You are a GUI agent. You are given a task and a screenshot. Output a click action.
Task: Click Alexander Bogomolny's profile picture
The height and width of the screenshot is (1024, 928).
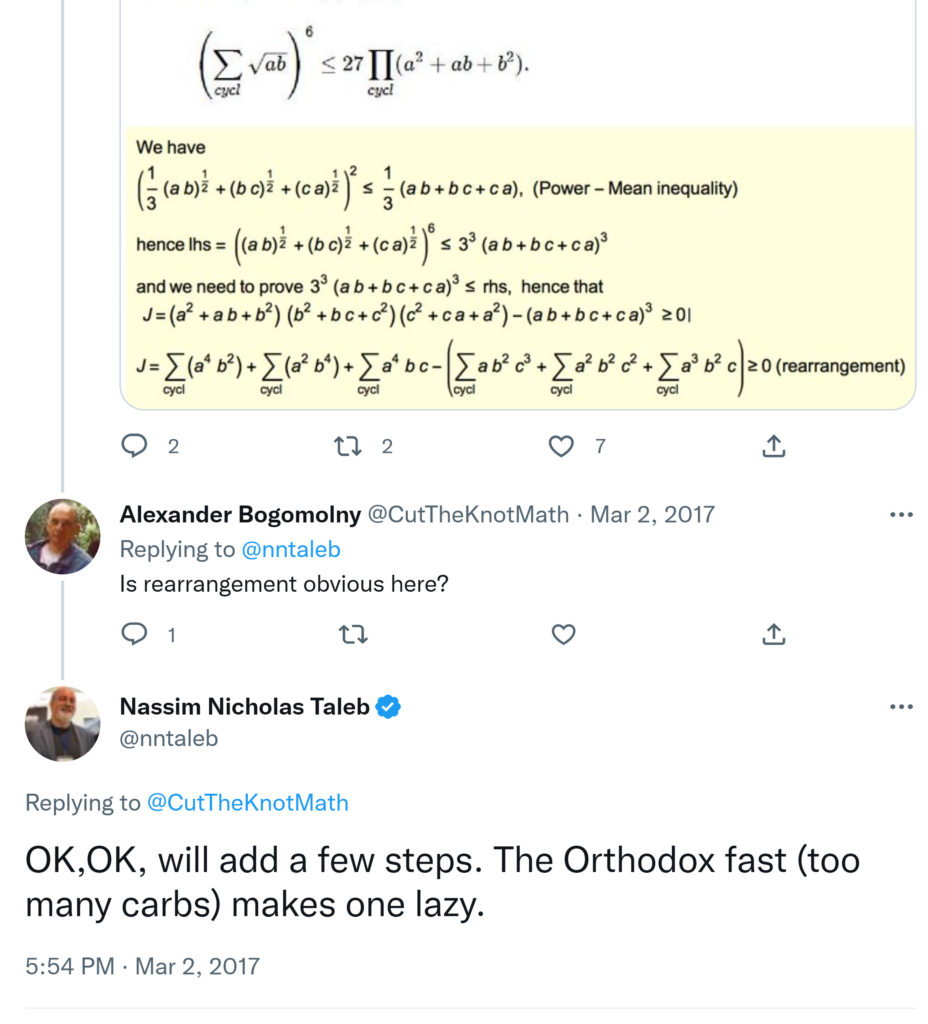tap(62, 536)
